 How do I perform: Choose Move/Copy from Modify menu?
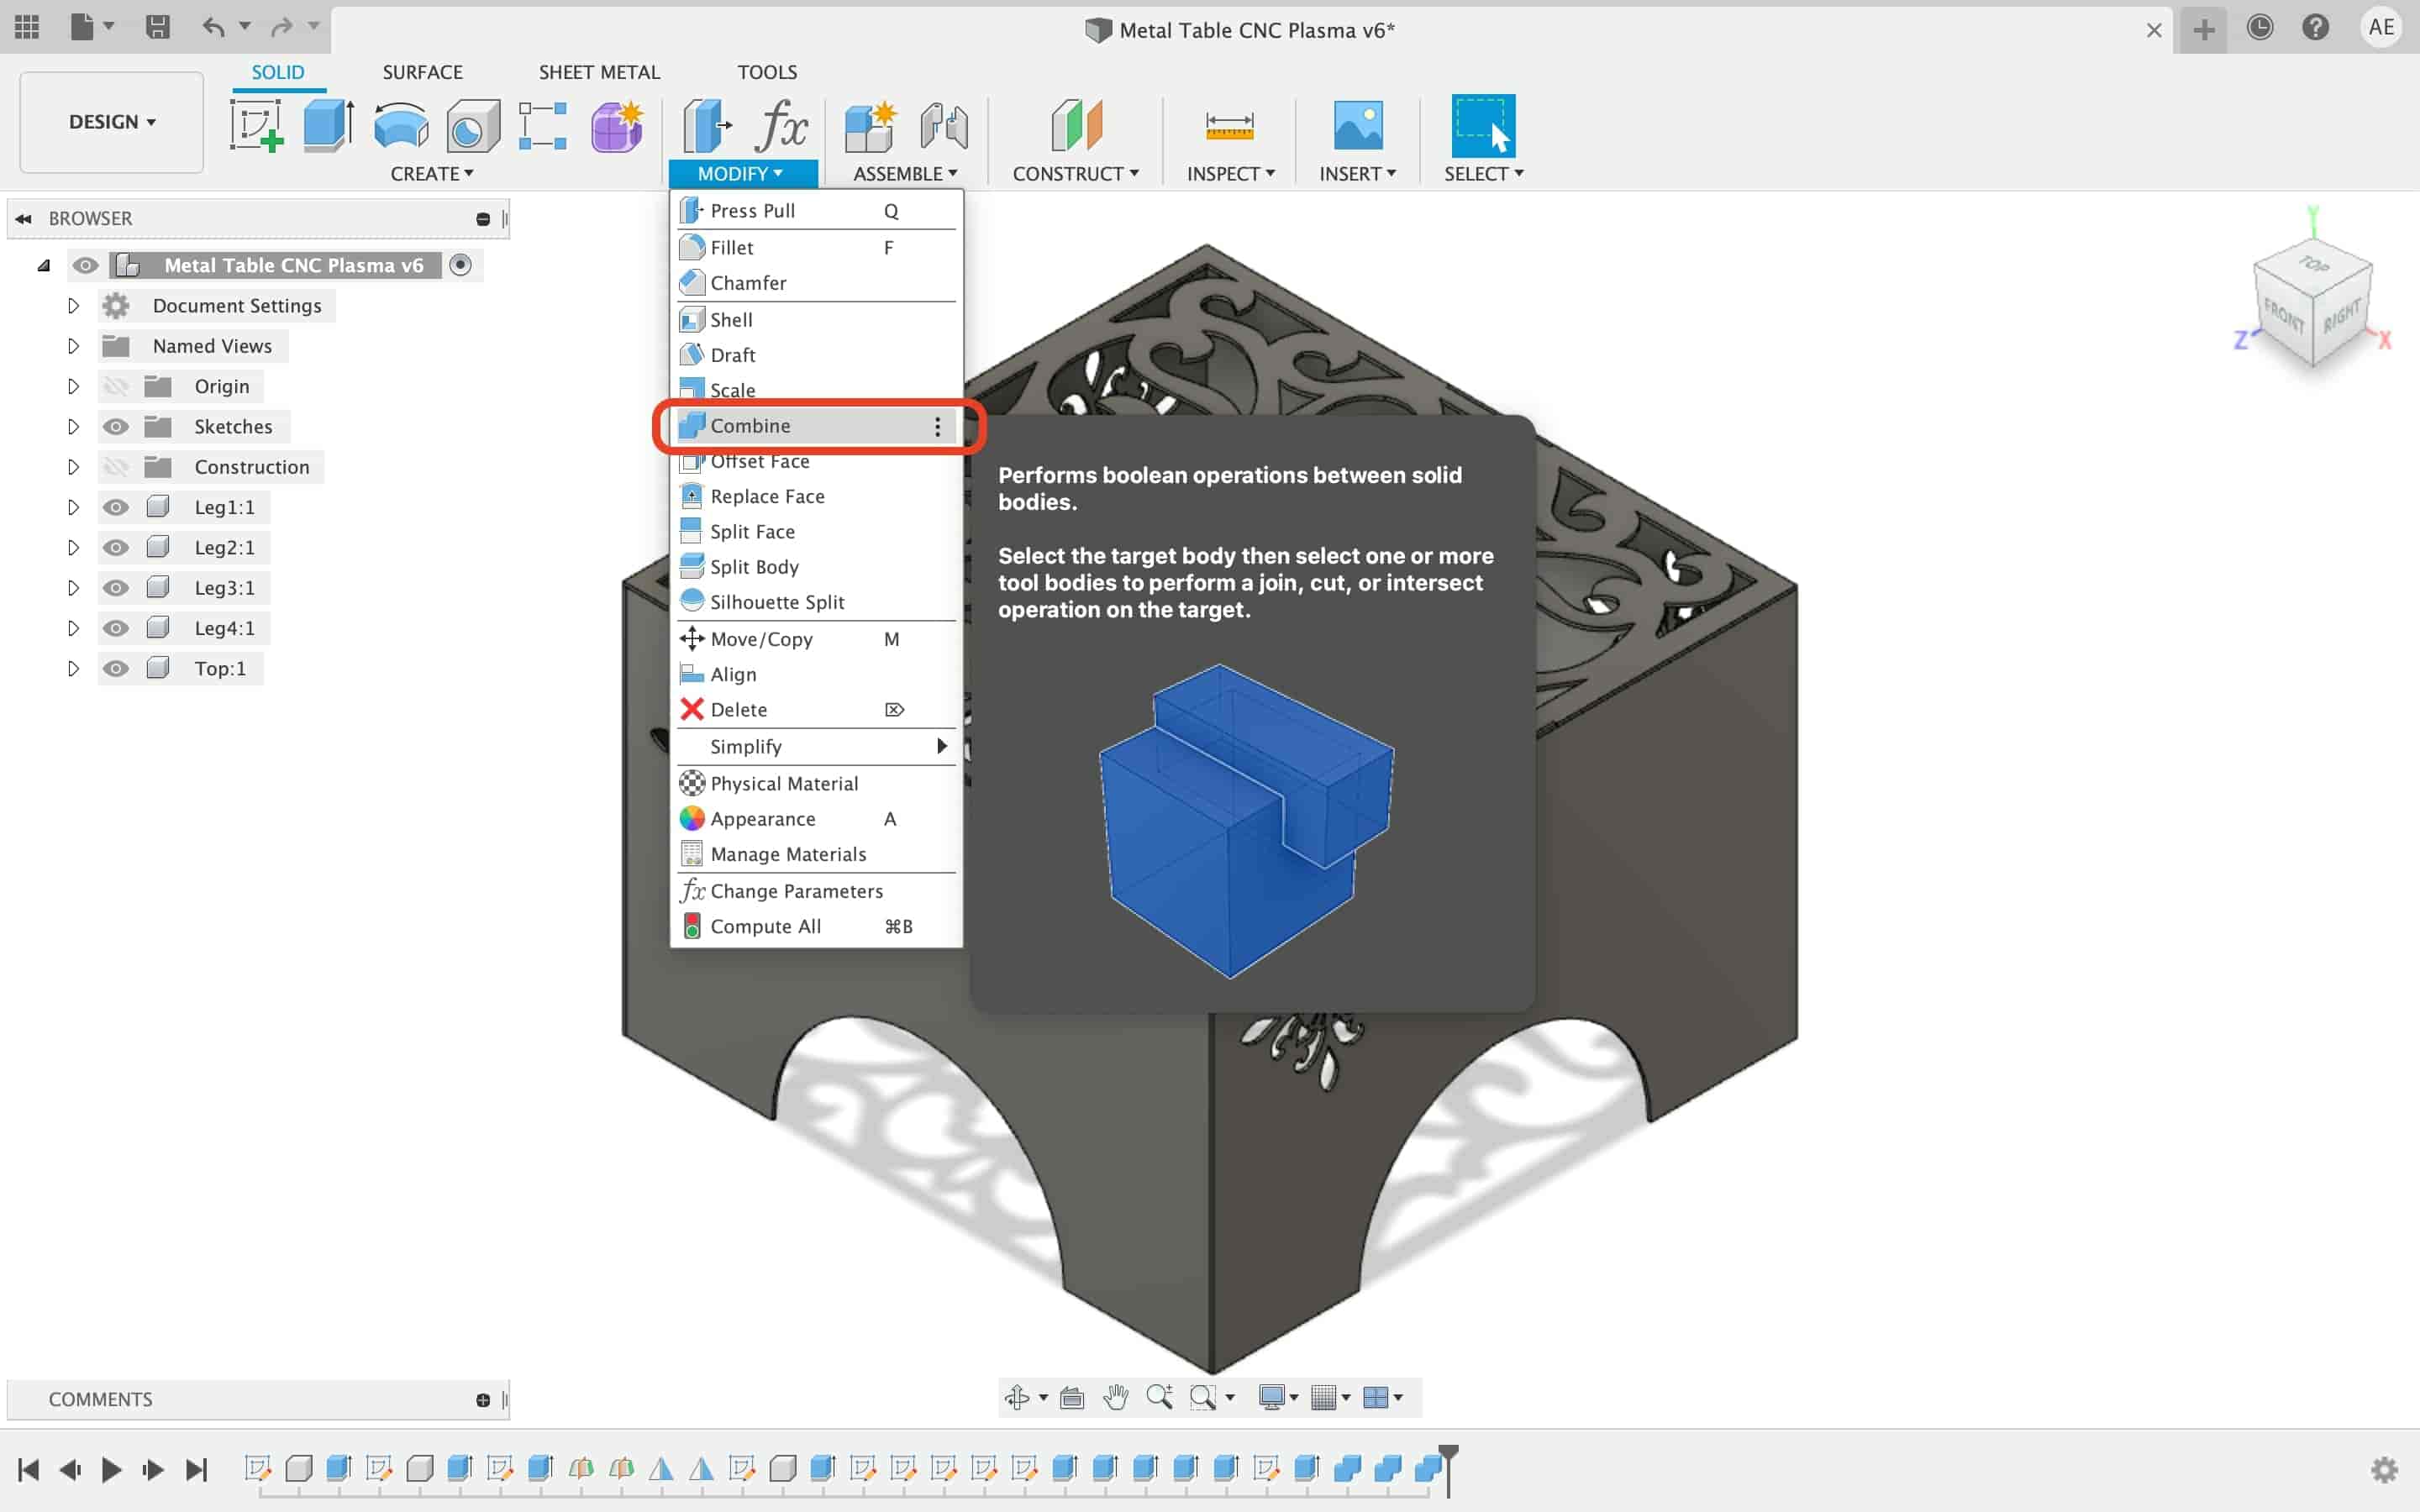click(x=816, y=639)
